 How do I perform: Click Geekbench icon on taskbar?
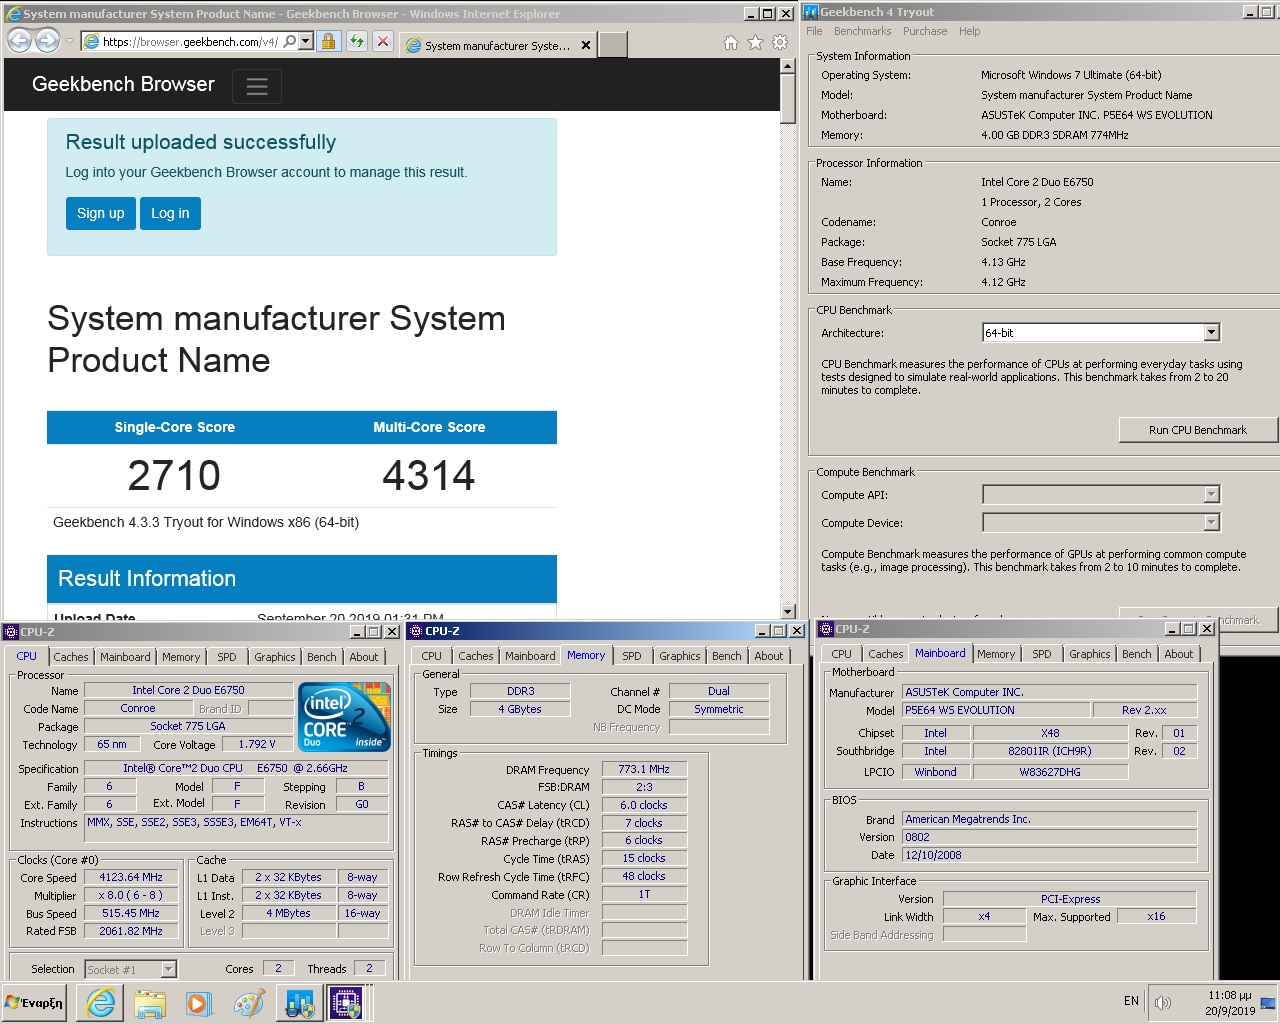pyautogui.click(x=299, y=1003)
